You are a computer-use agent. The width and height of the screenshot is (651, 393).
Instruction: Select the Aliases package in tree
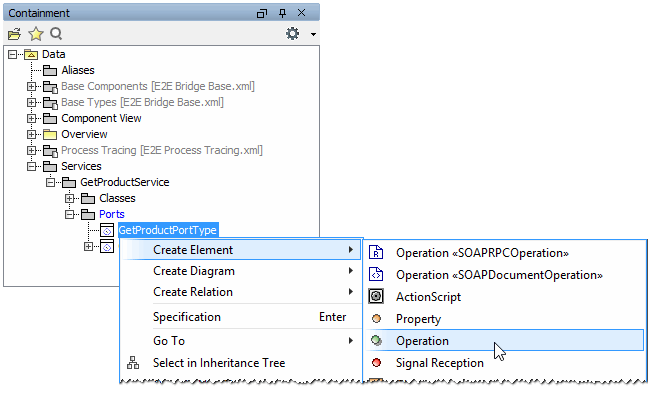(x=78, y=70)
